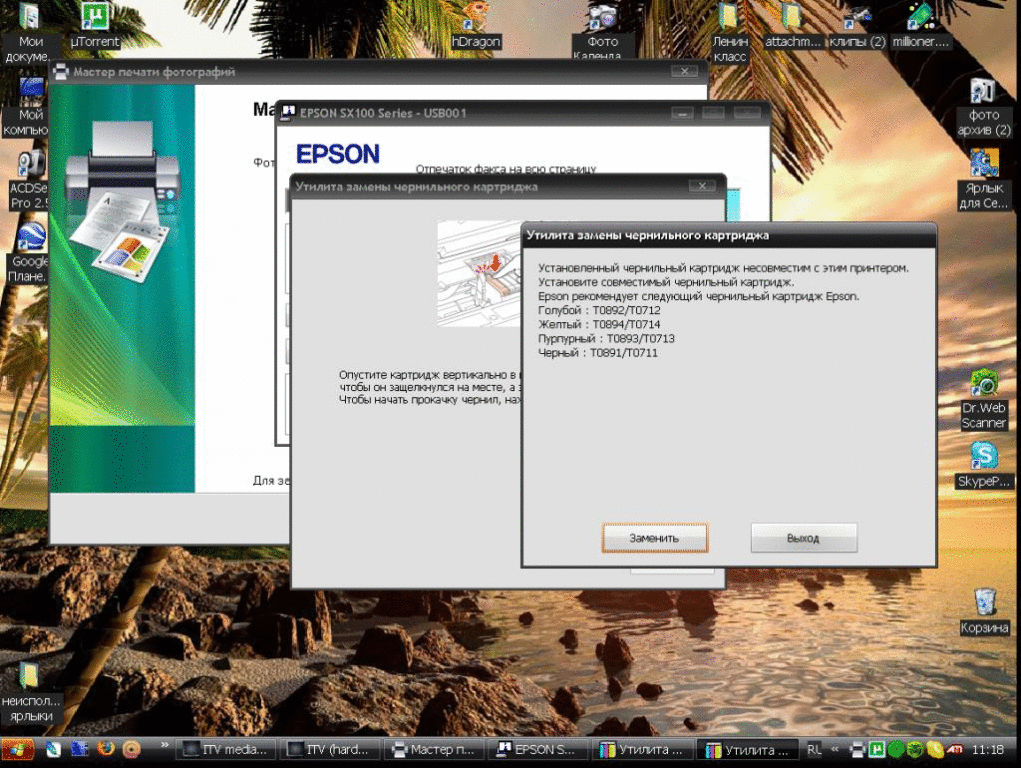Open the attachm... folder on the desktop
Image resolution: width=1021 pixels, height=768 pixels.
click(x=792, y=26)
